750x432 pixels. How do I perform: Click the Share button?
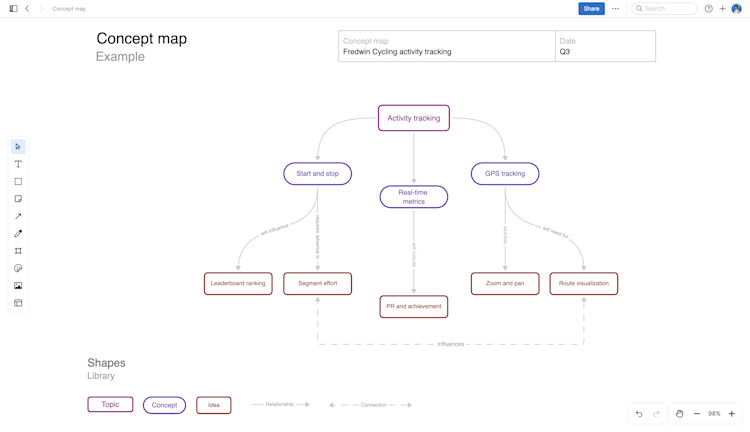(x=591, y=9)
